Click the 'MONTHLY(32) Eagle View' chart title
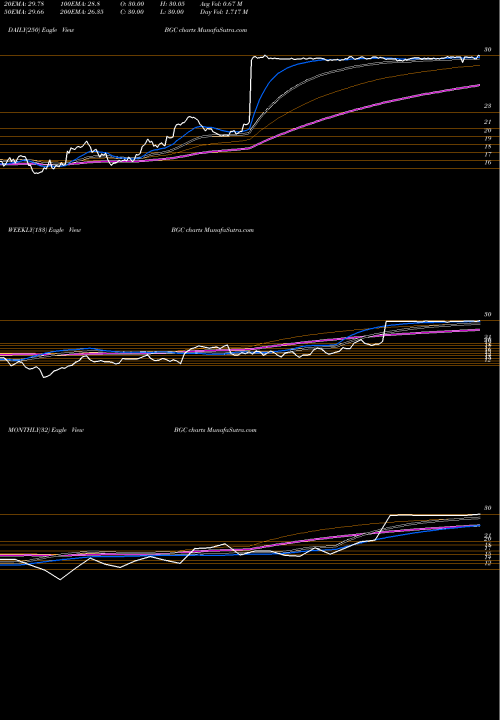Screen dimensions: 500x720 point(46,430)
